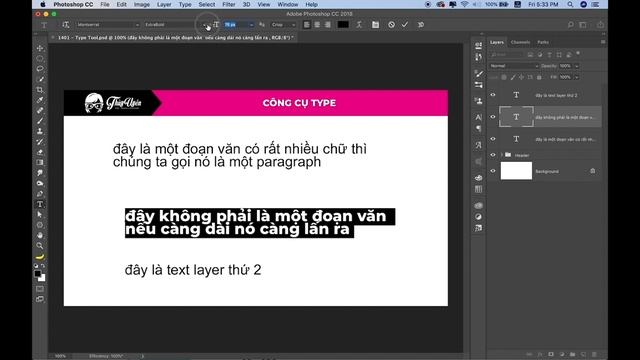
Task: Hide the Background layer
Action: click(493, 171)
